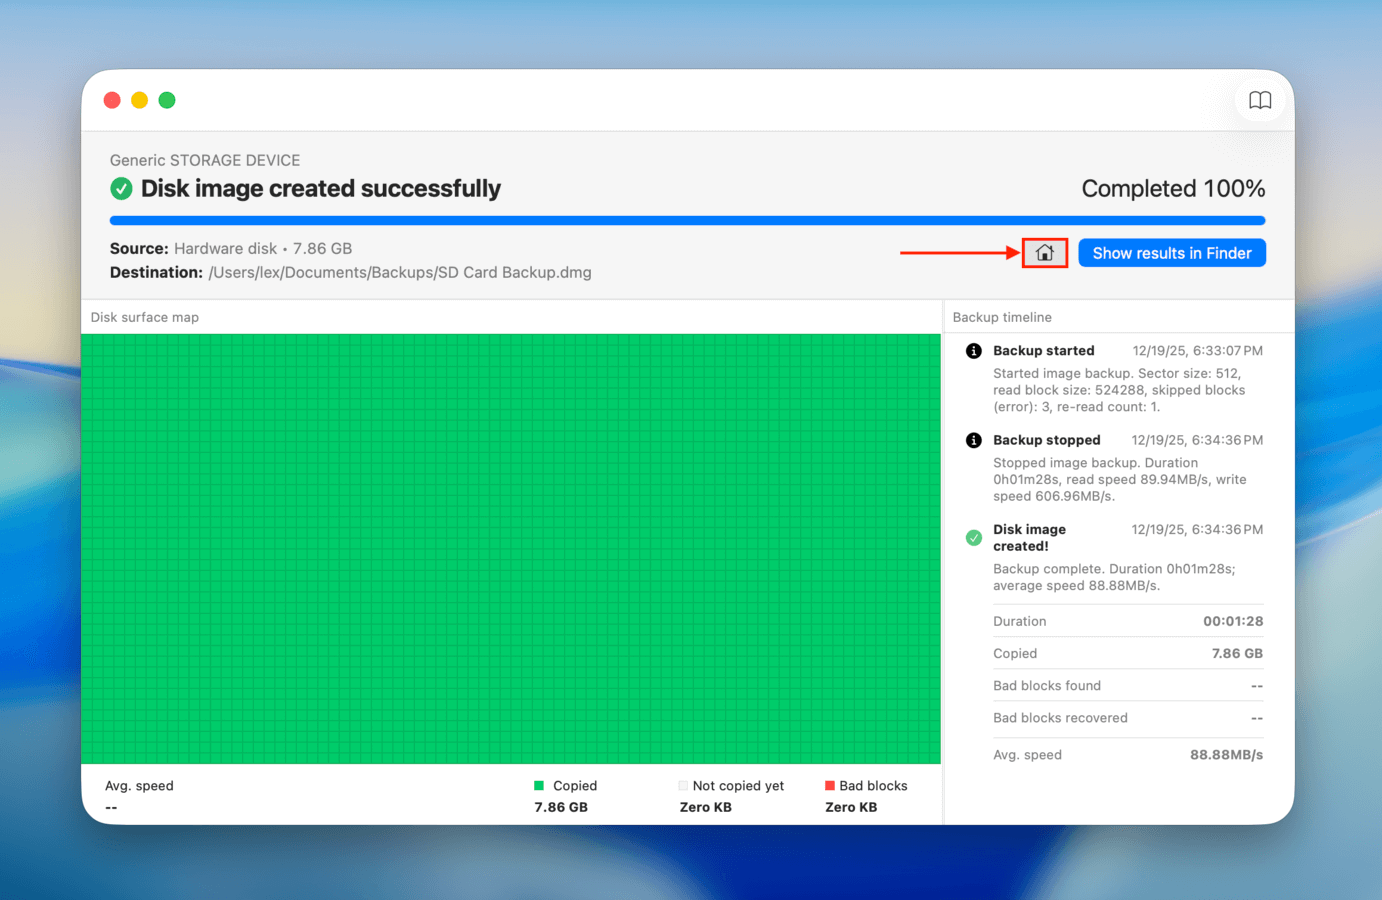This screenshot has width=1382, height=900.
Task: Click the info icon beside Backup started
Action: click(x=973, y=351)
